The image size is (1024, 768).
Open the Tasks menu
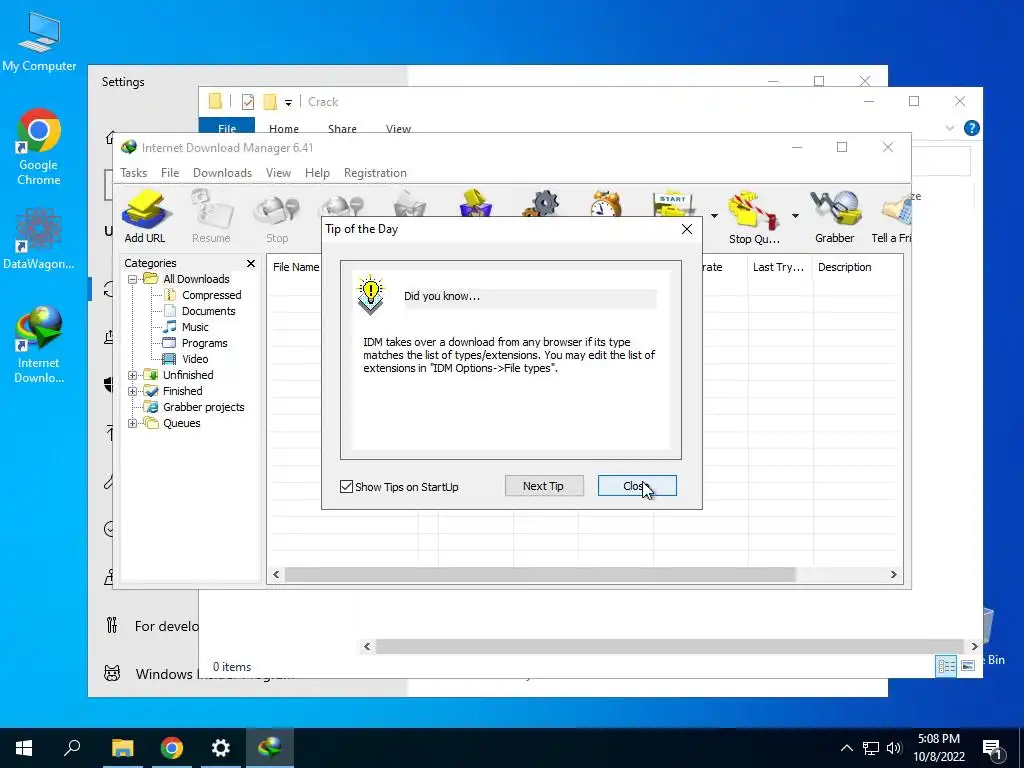[x=133, y=173]
